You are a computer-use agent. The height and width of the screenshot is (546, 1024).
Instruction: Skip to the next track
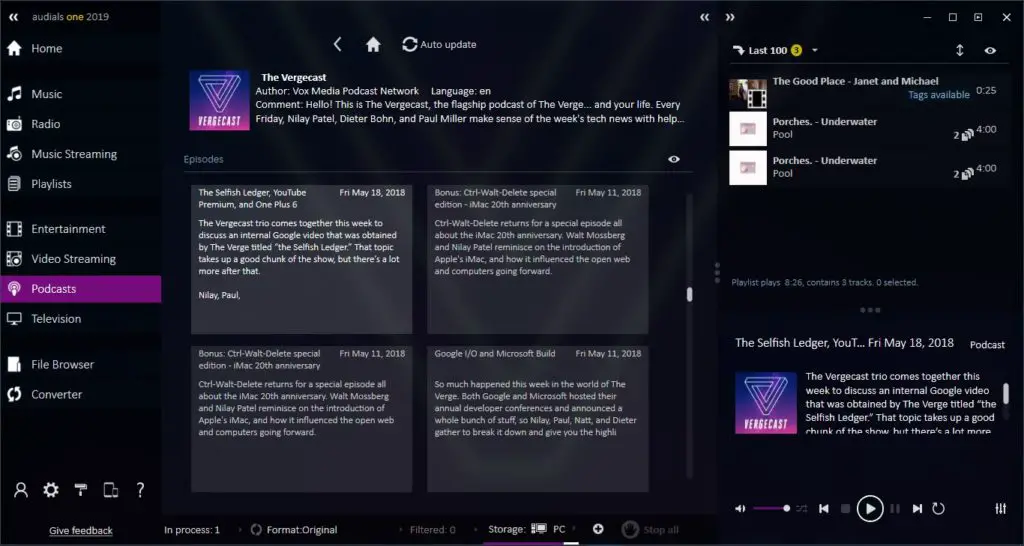(x=918, y=509)
